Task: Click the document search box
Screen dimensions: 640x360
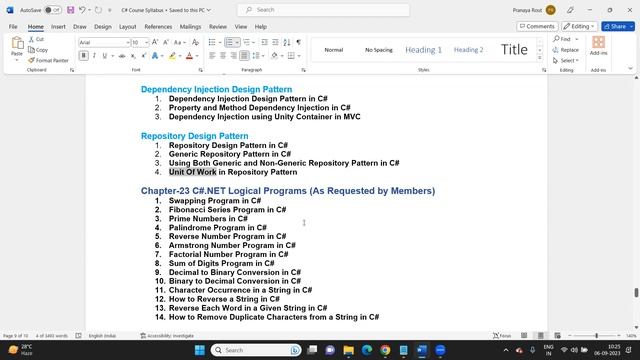Action: [323, 10]
